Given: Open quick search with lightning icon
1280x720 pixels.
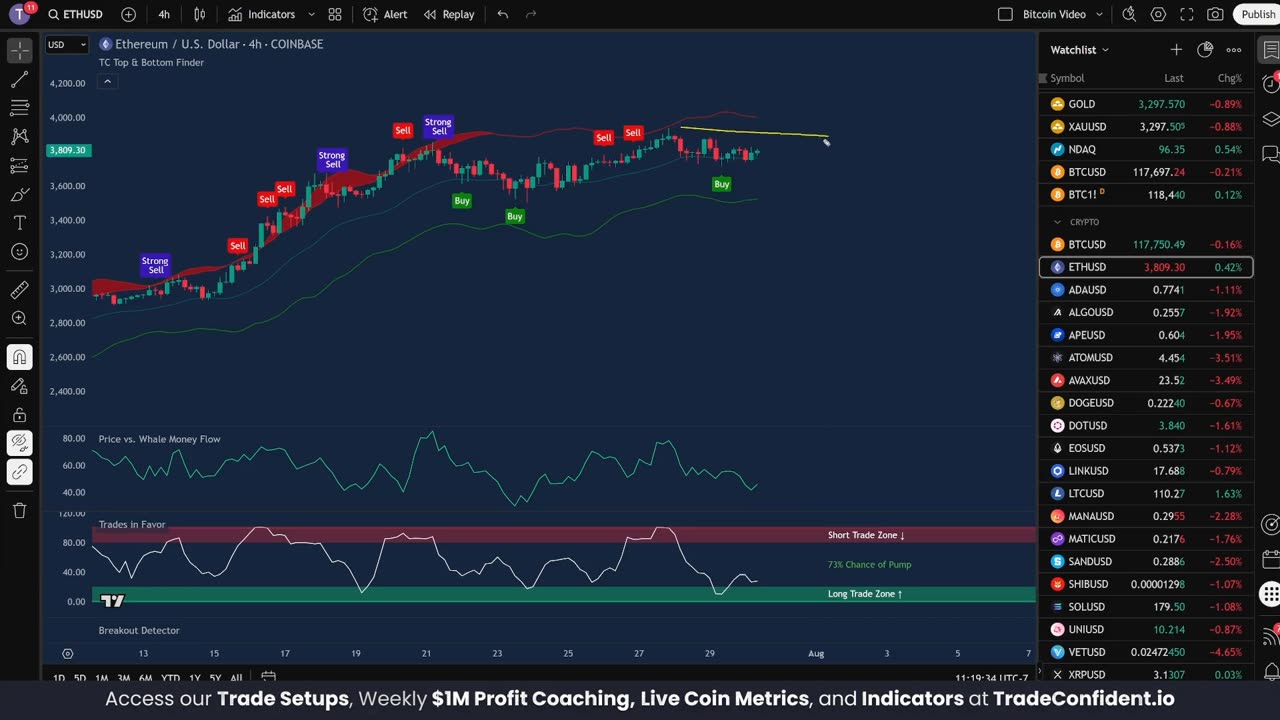Looking at the screenshot, I should click(1129, 15).
